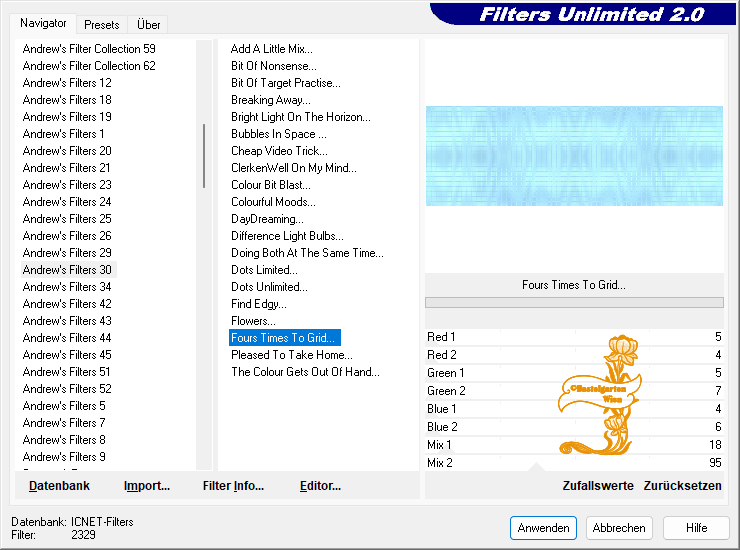Adjust the Mix 1 slider
The height and width of the screenshot is (550, 740).
pos(574,445)
